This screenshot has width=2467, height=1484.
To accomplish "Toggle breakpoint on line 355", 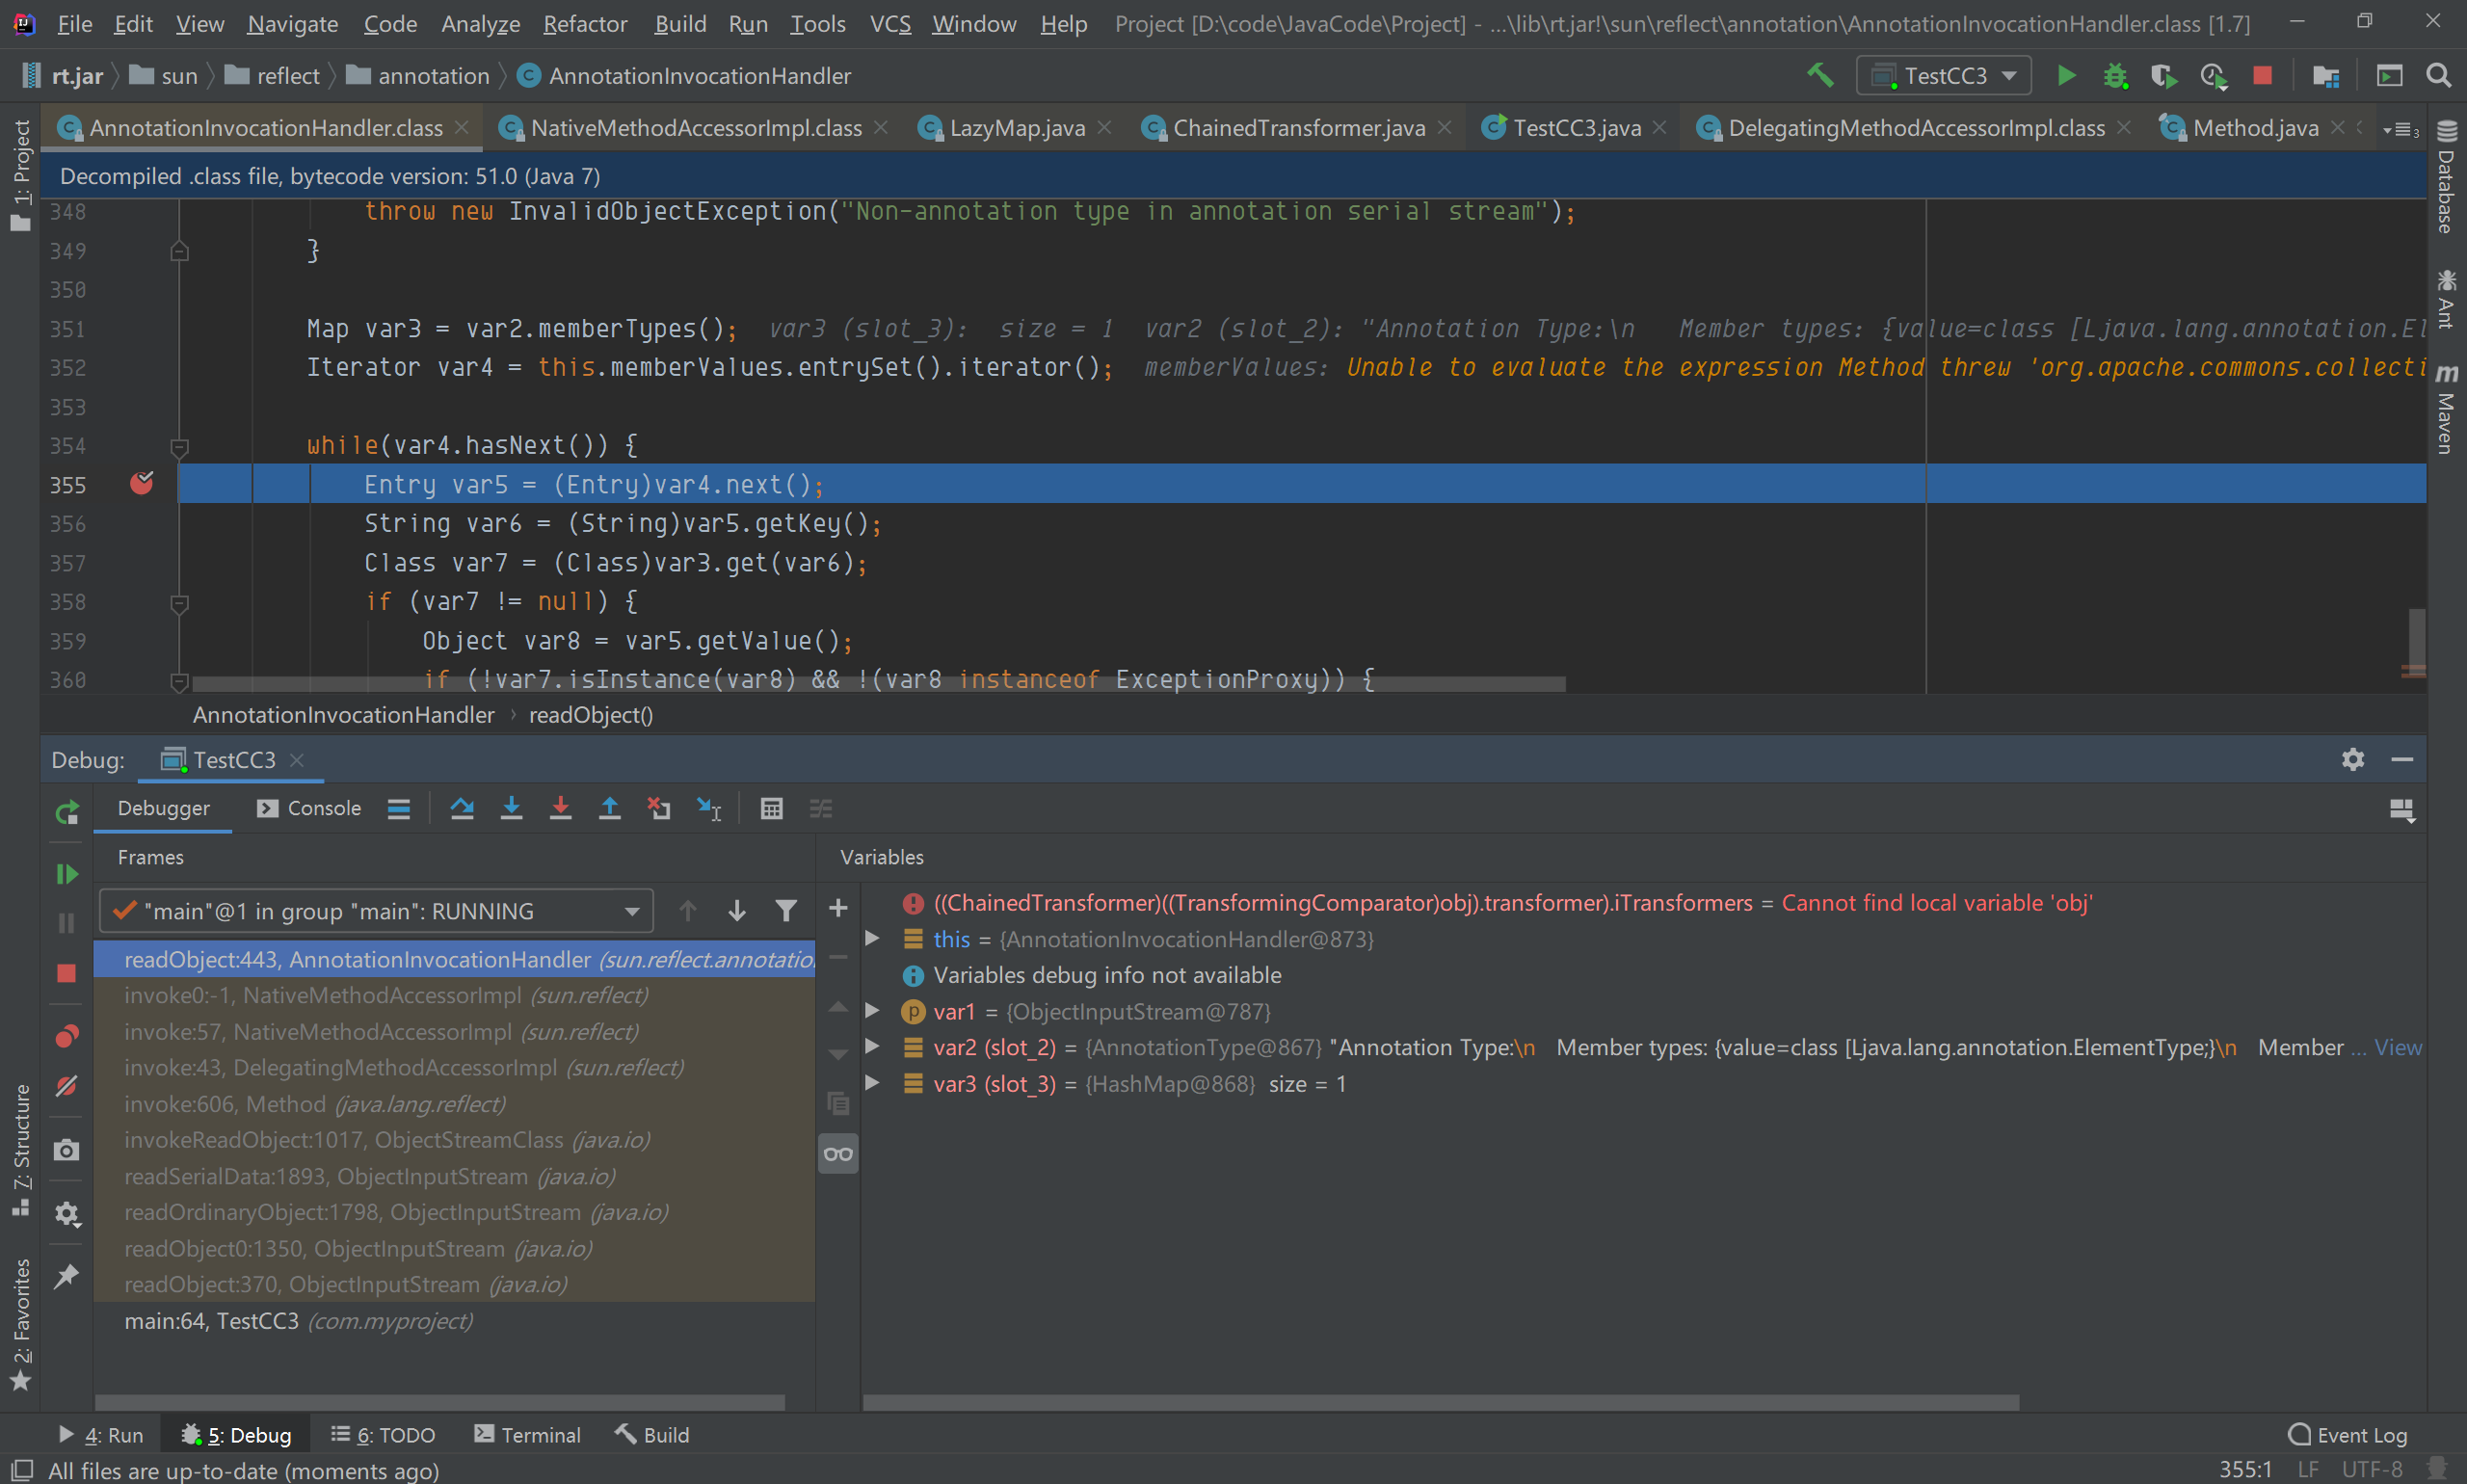I will pos(141,484).
